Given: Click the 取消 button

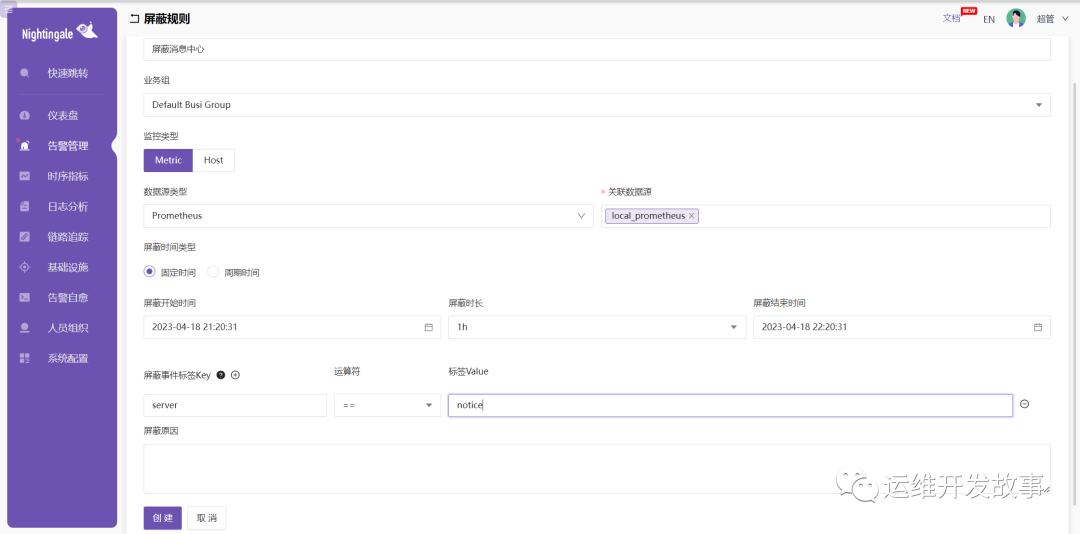Looking at the screenshot, I should (206, 518).
